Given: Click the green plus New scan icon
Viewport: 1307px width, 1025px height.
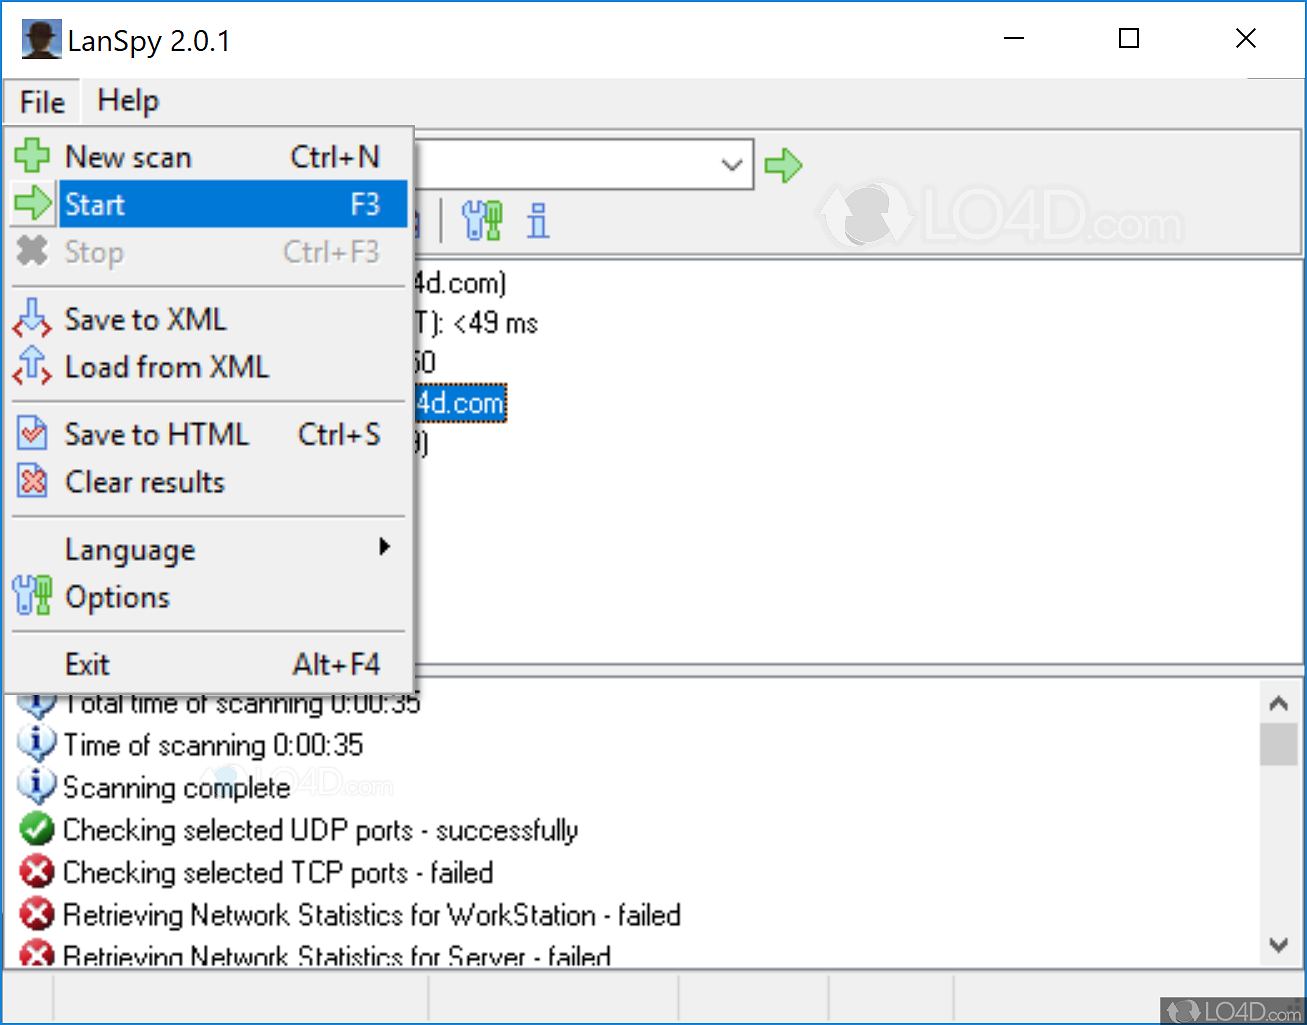Looking at the screenshot, I should point(32,156).
